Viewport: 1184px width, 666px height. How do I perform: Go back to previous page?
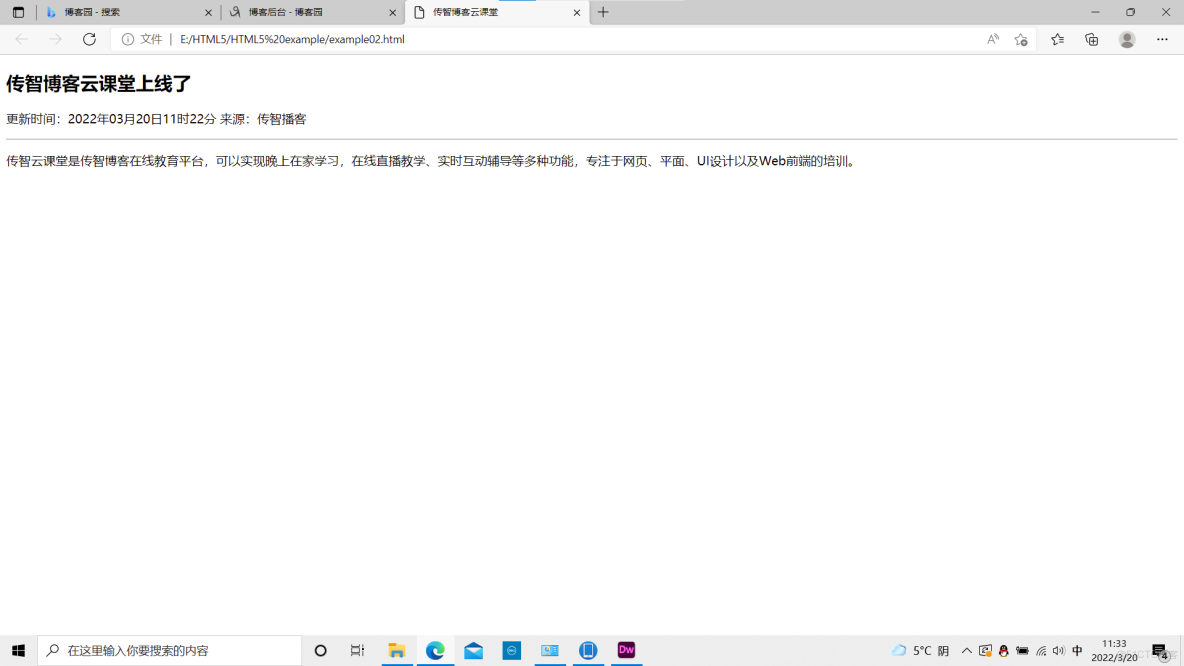21,39
